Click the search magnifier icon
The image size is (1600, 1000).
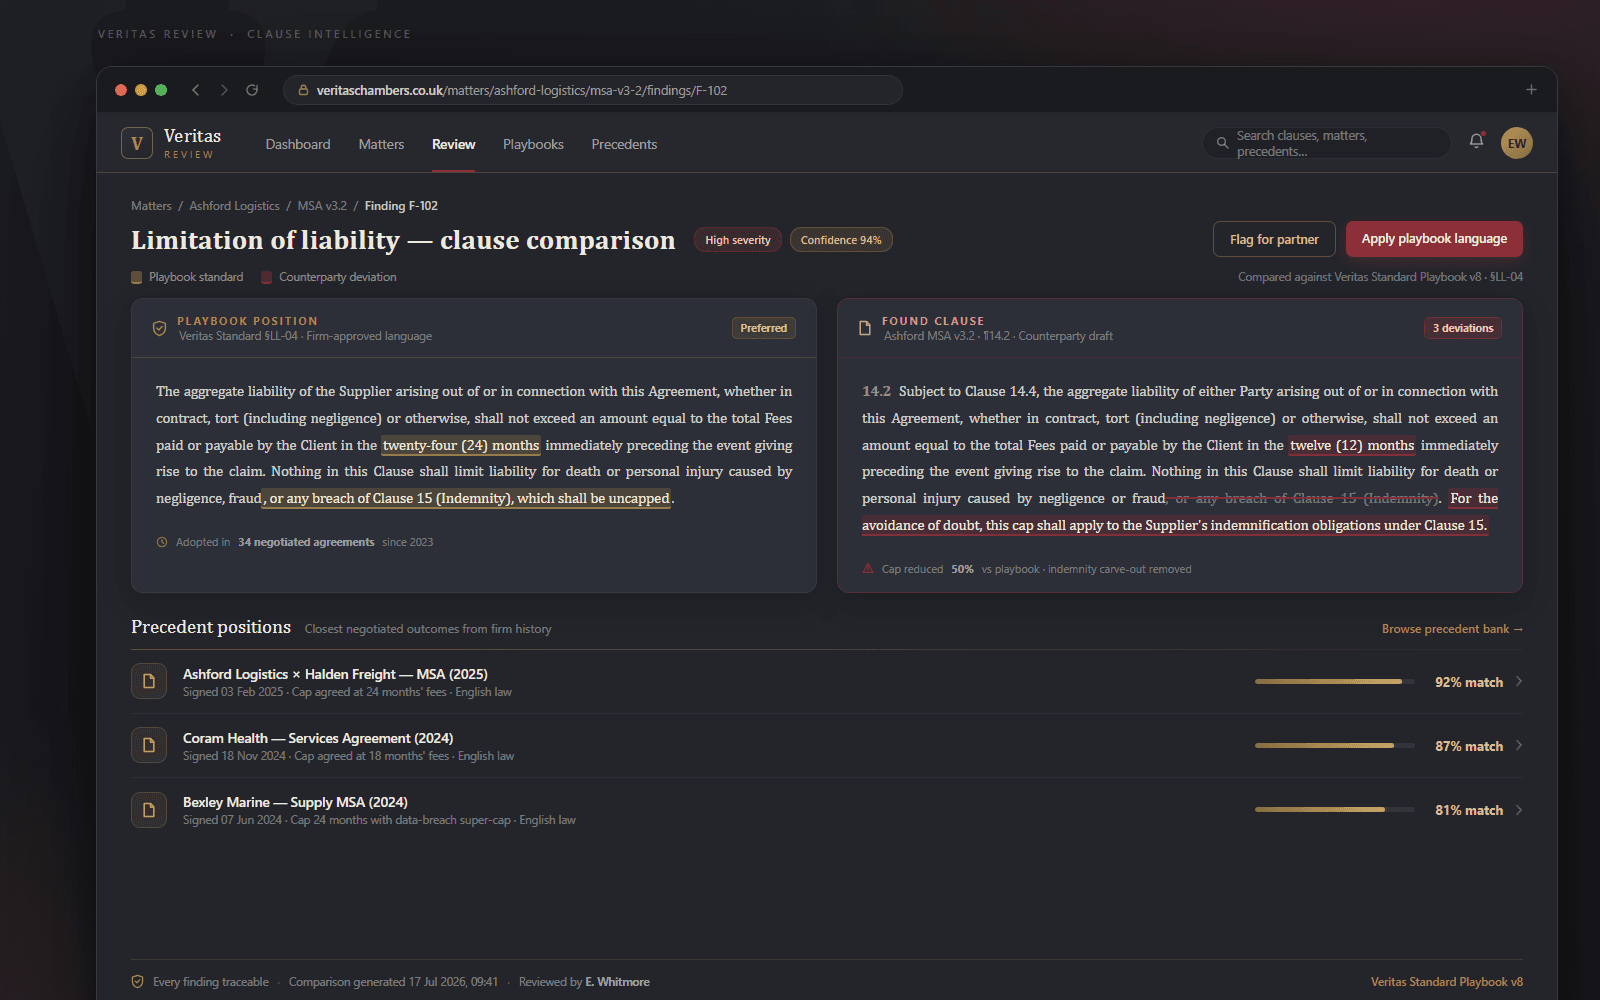1222,143
